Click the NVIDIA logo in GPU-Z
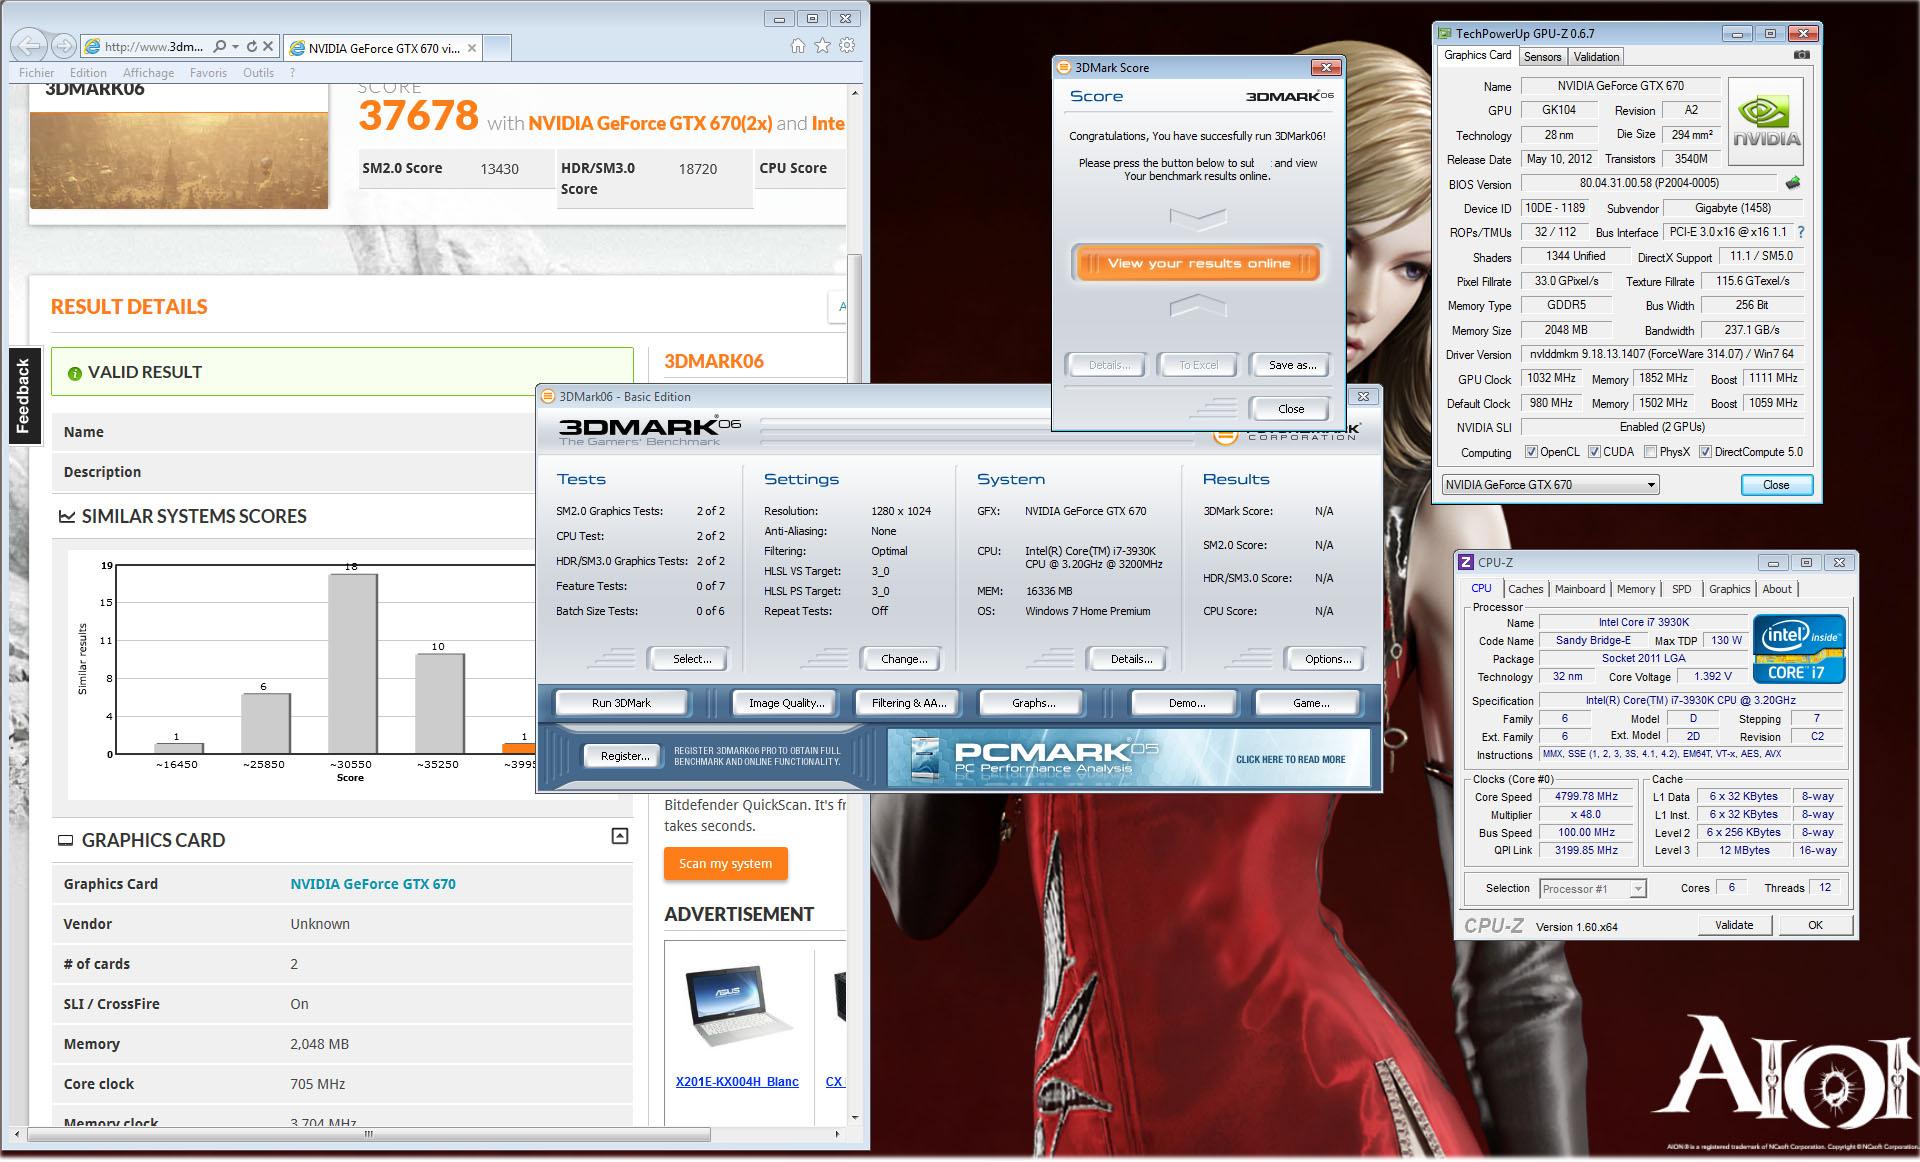This screenshot has width=1920, height=1162. 1767,122
